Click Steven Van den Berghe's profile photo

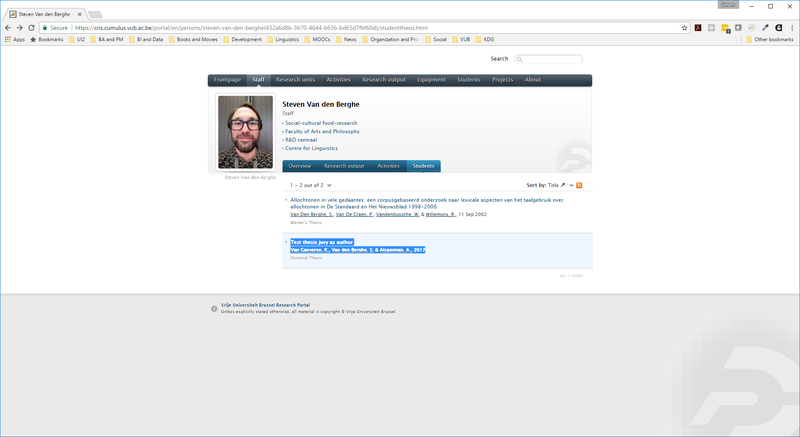point(245,132)
